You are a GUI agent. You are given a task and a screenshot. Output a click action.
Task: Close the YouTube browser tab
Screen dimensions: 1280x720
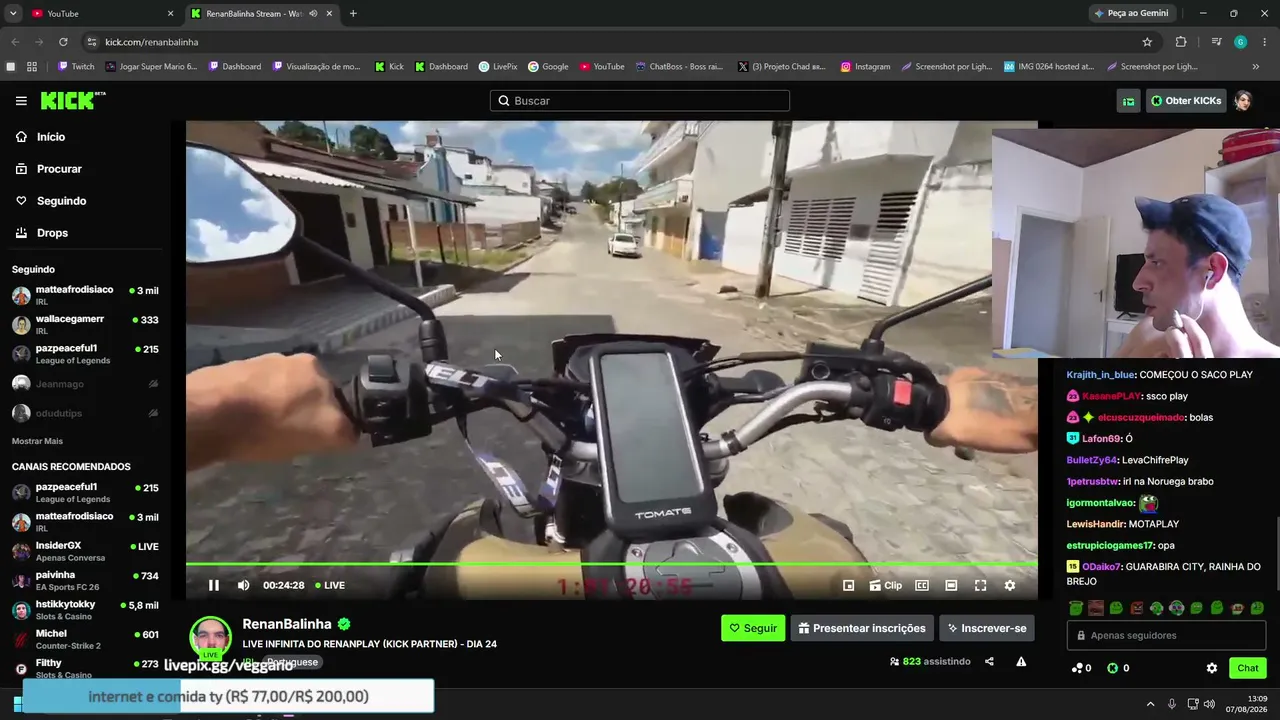pyautogui.click(x=170, y=14)
